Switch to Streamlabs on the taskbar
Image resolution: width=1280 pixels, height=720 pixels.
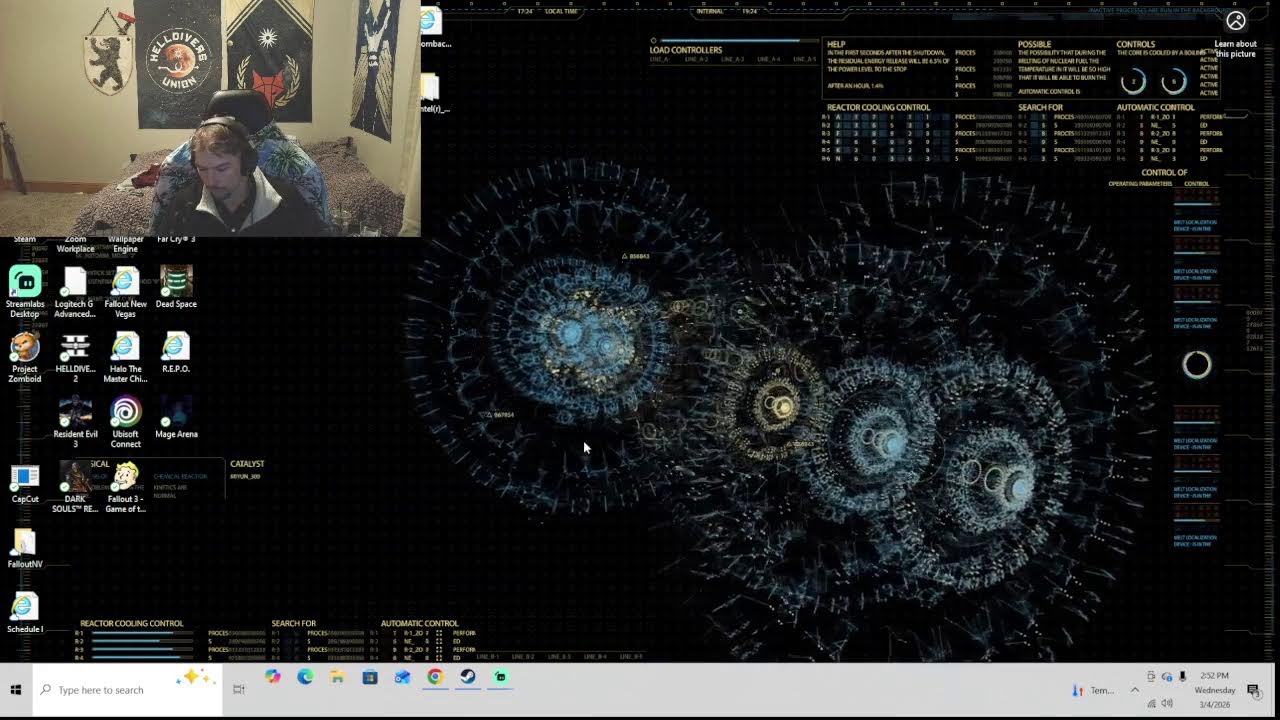point(500,677)
